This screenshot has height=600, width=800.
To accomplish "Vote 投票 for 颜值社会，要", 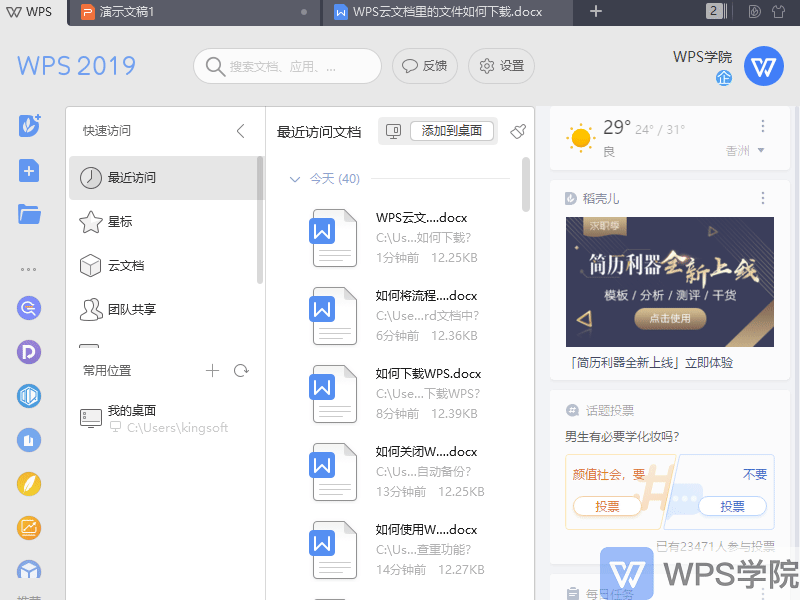I will 607,506.
